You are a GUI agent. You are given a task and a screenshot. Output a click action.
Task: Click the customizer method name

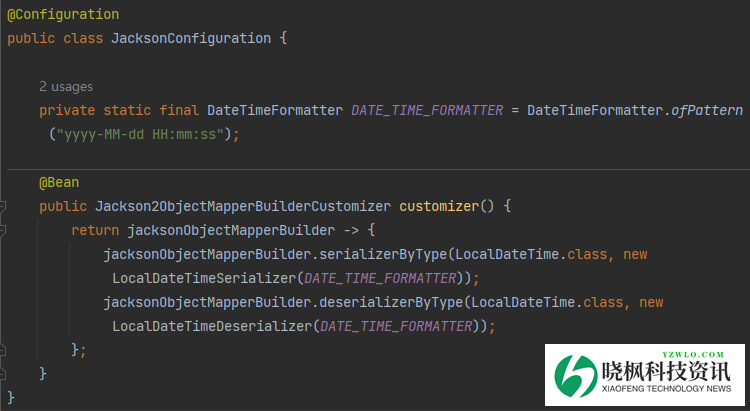pyautogui.click(x=439, y=206)
